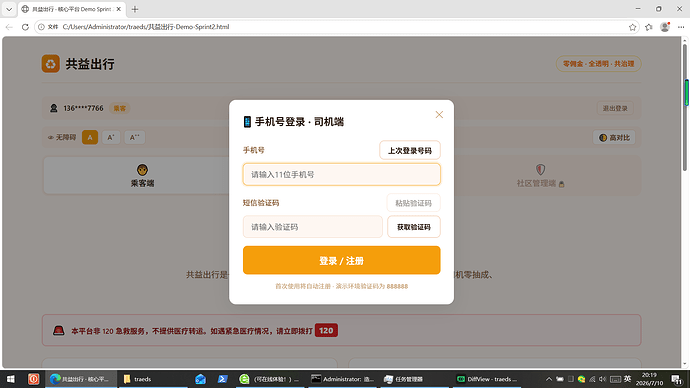This screenshot has width=690, height=388.
Task: Click the red 120 emergency call badge
Action: [x=326, y=330]
